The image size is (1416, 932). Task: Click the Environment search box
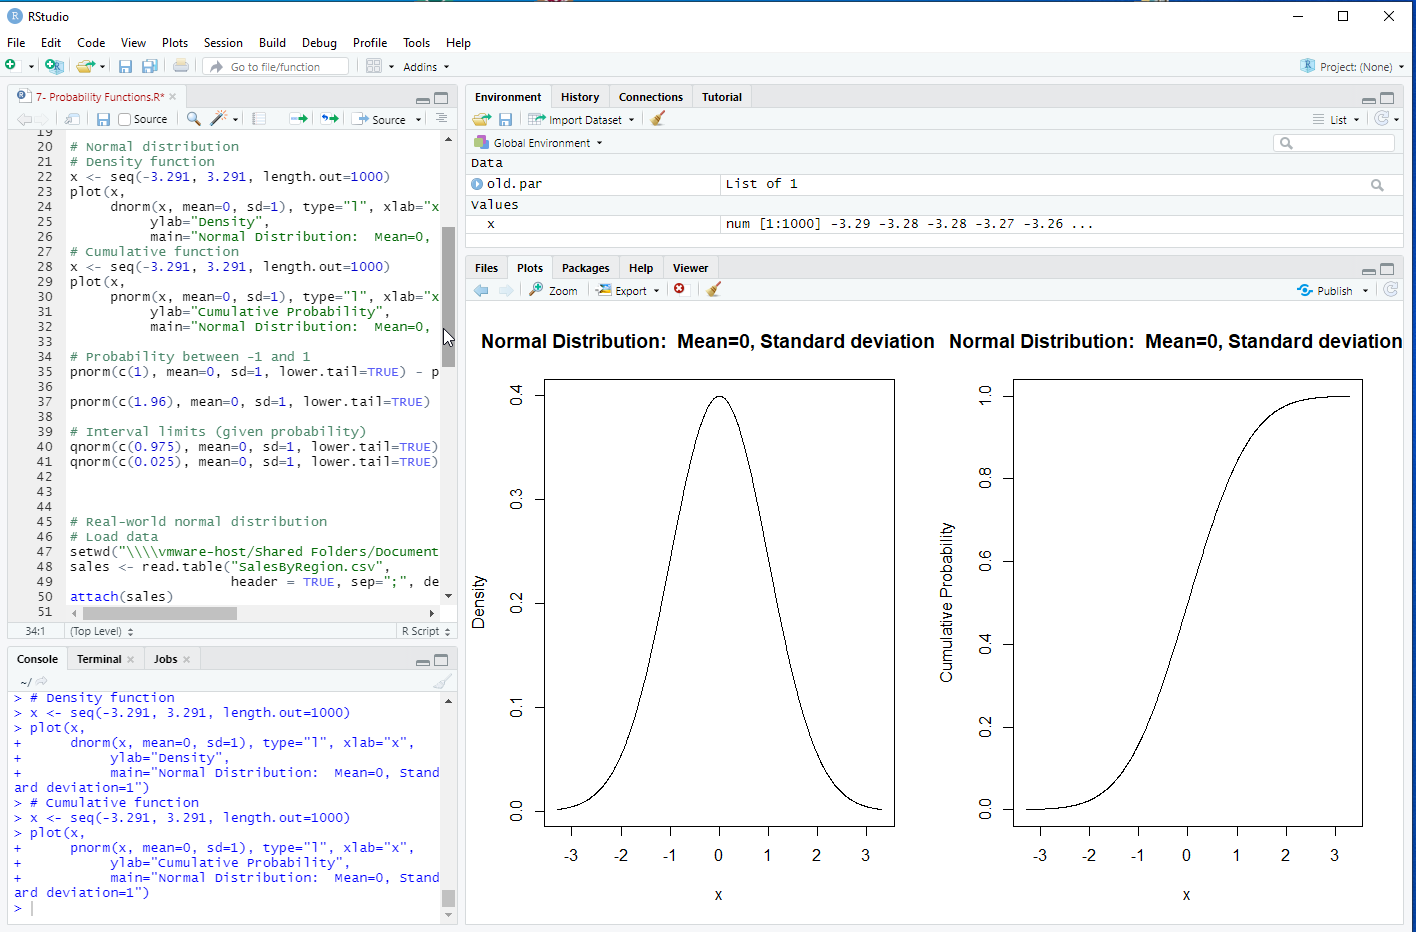[x=1334, y=143]
